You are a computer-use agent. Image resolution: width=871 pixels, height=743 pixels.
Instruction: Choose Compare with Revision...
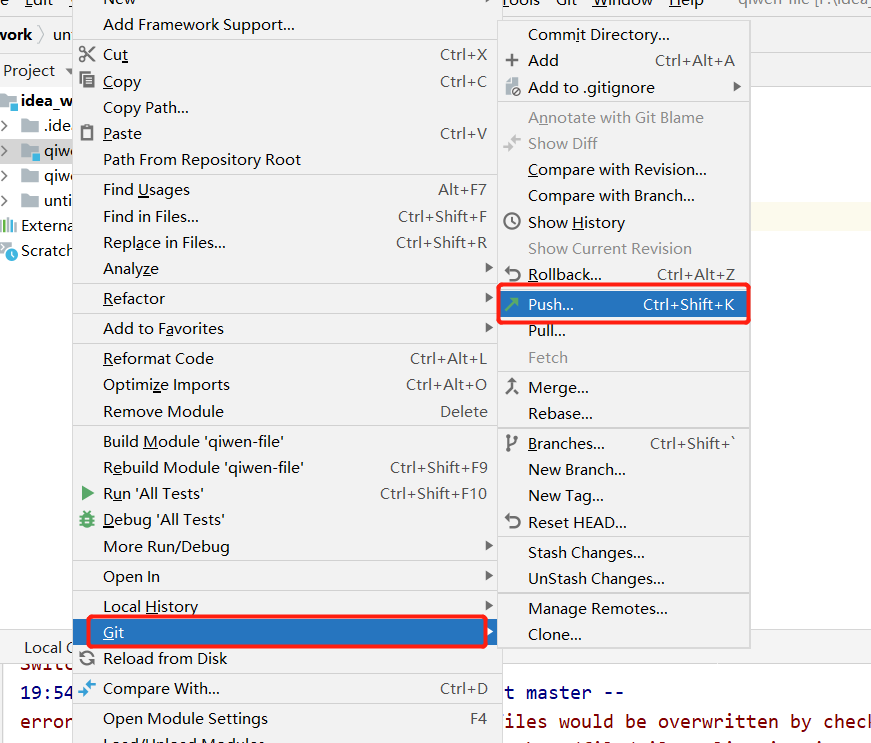[624, 169]
